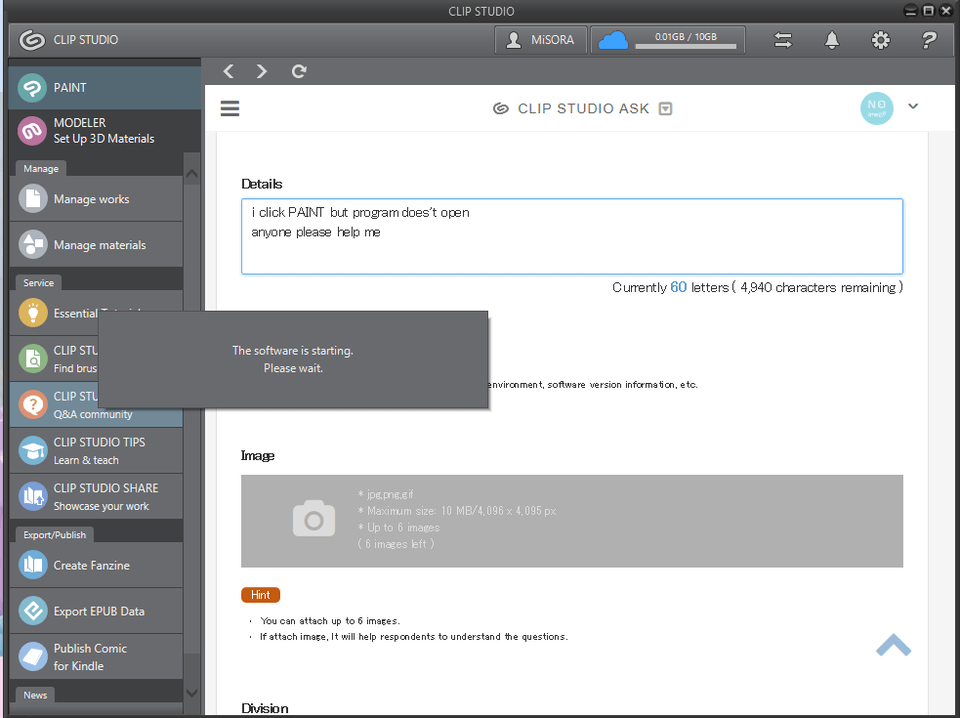This screenshot has height=718, width=960.
Task: Expand the profile avatar chevron menu
Action: coord(913,107)
